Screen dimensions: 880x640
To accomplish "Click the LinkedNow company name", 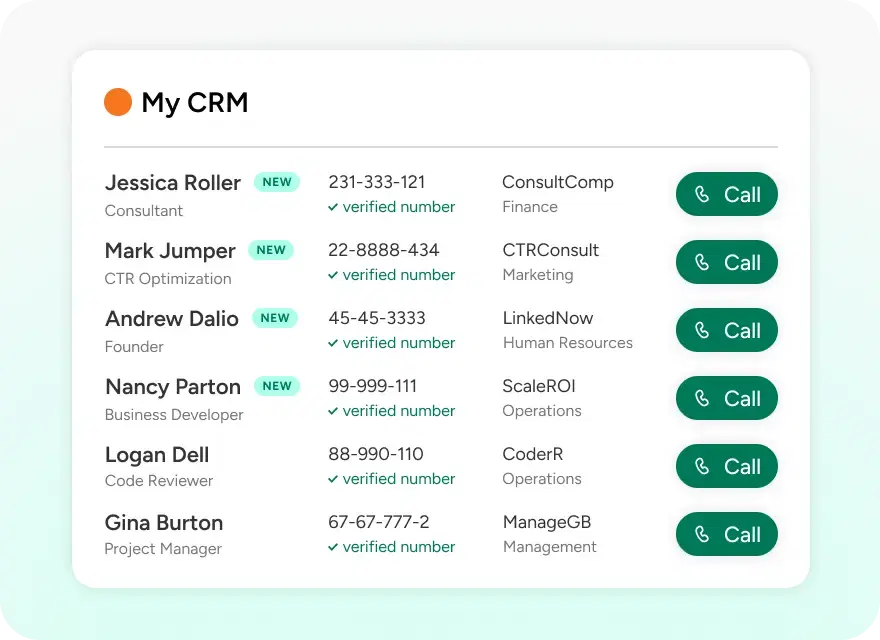I will pos(548,318).
